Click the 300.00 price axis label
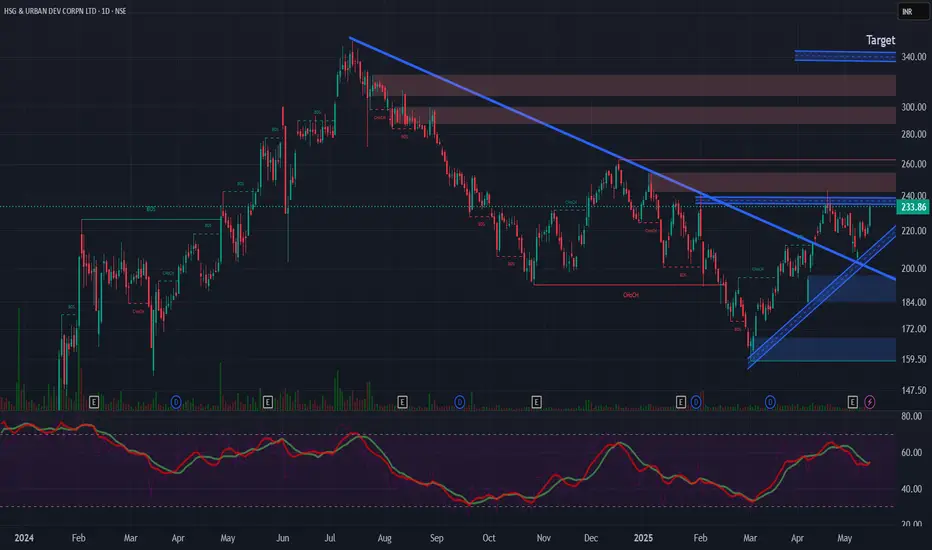 point(914,108)
